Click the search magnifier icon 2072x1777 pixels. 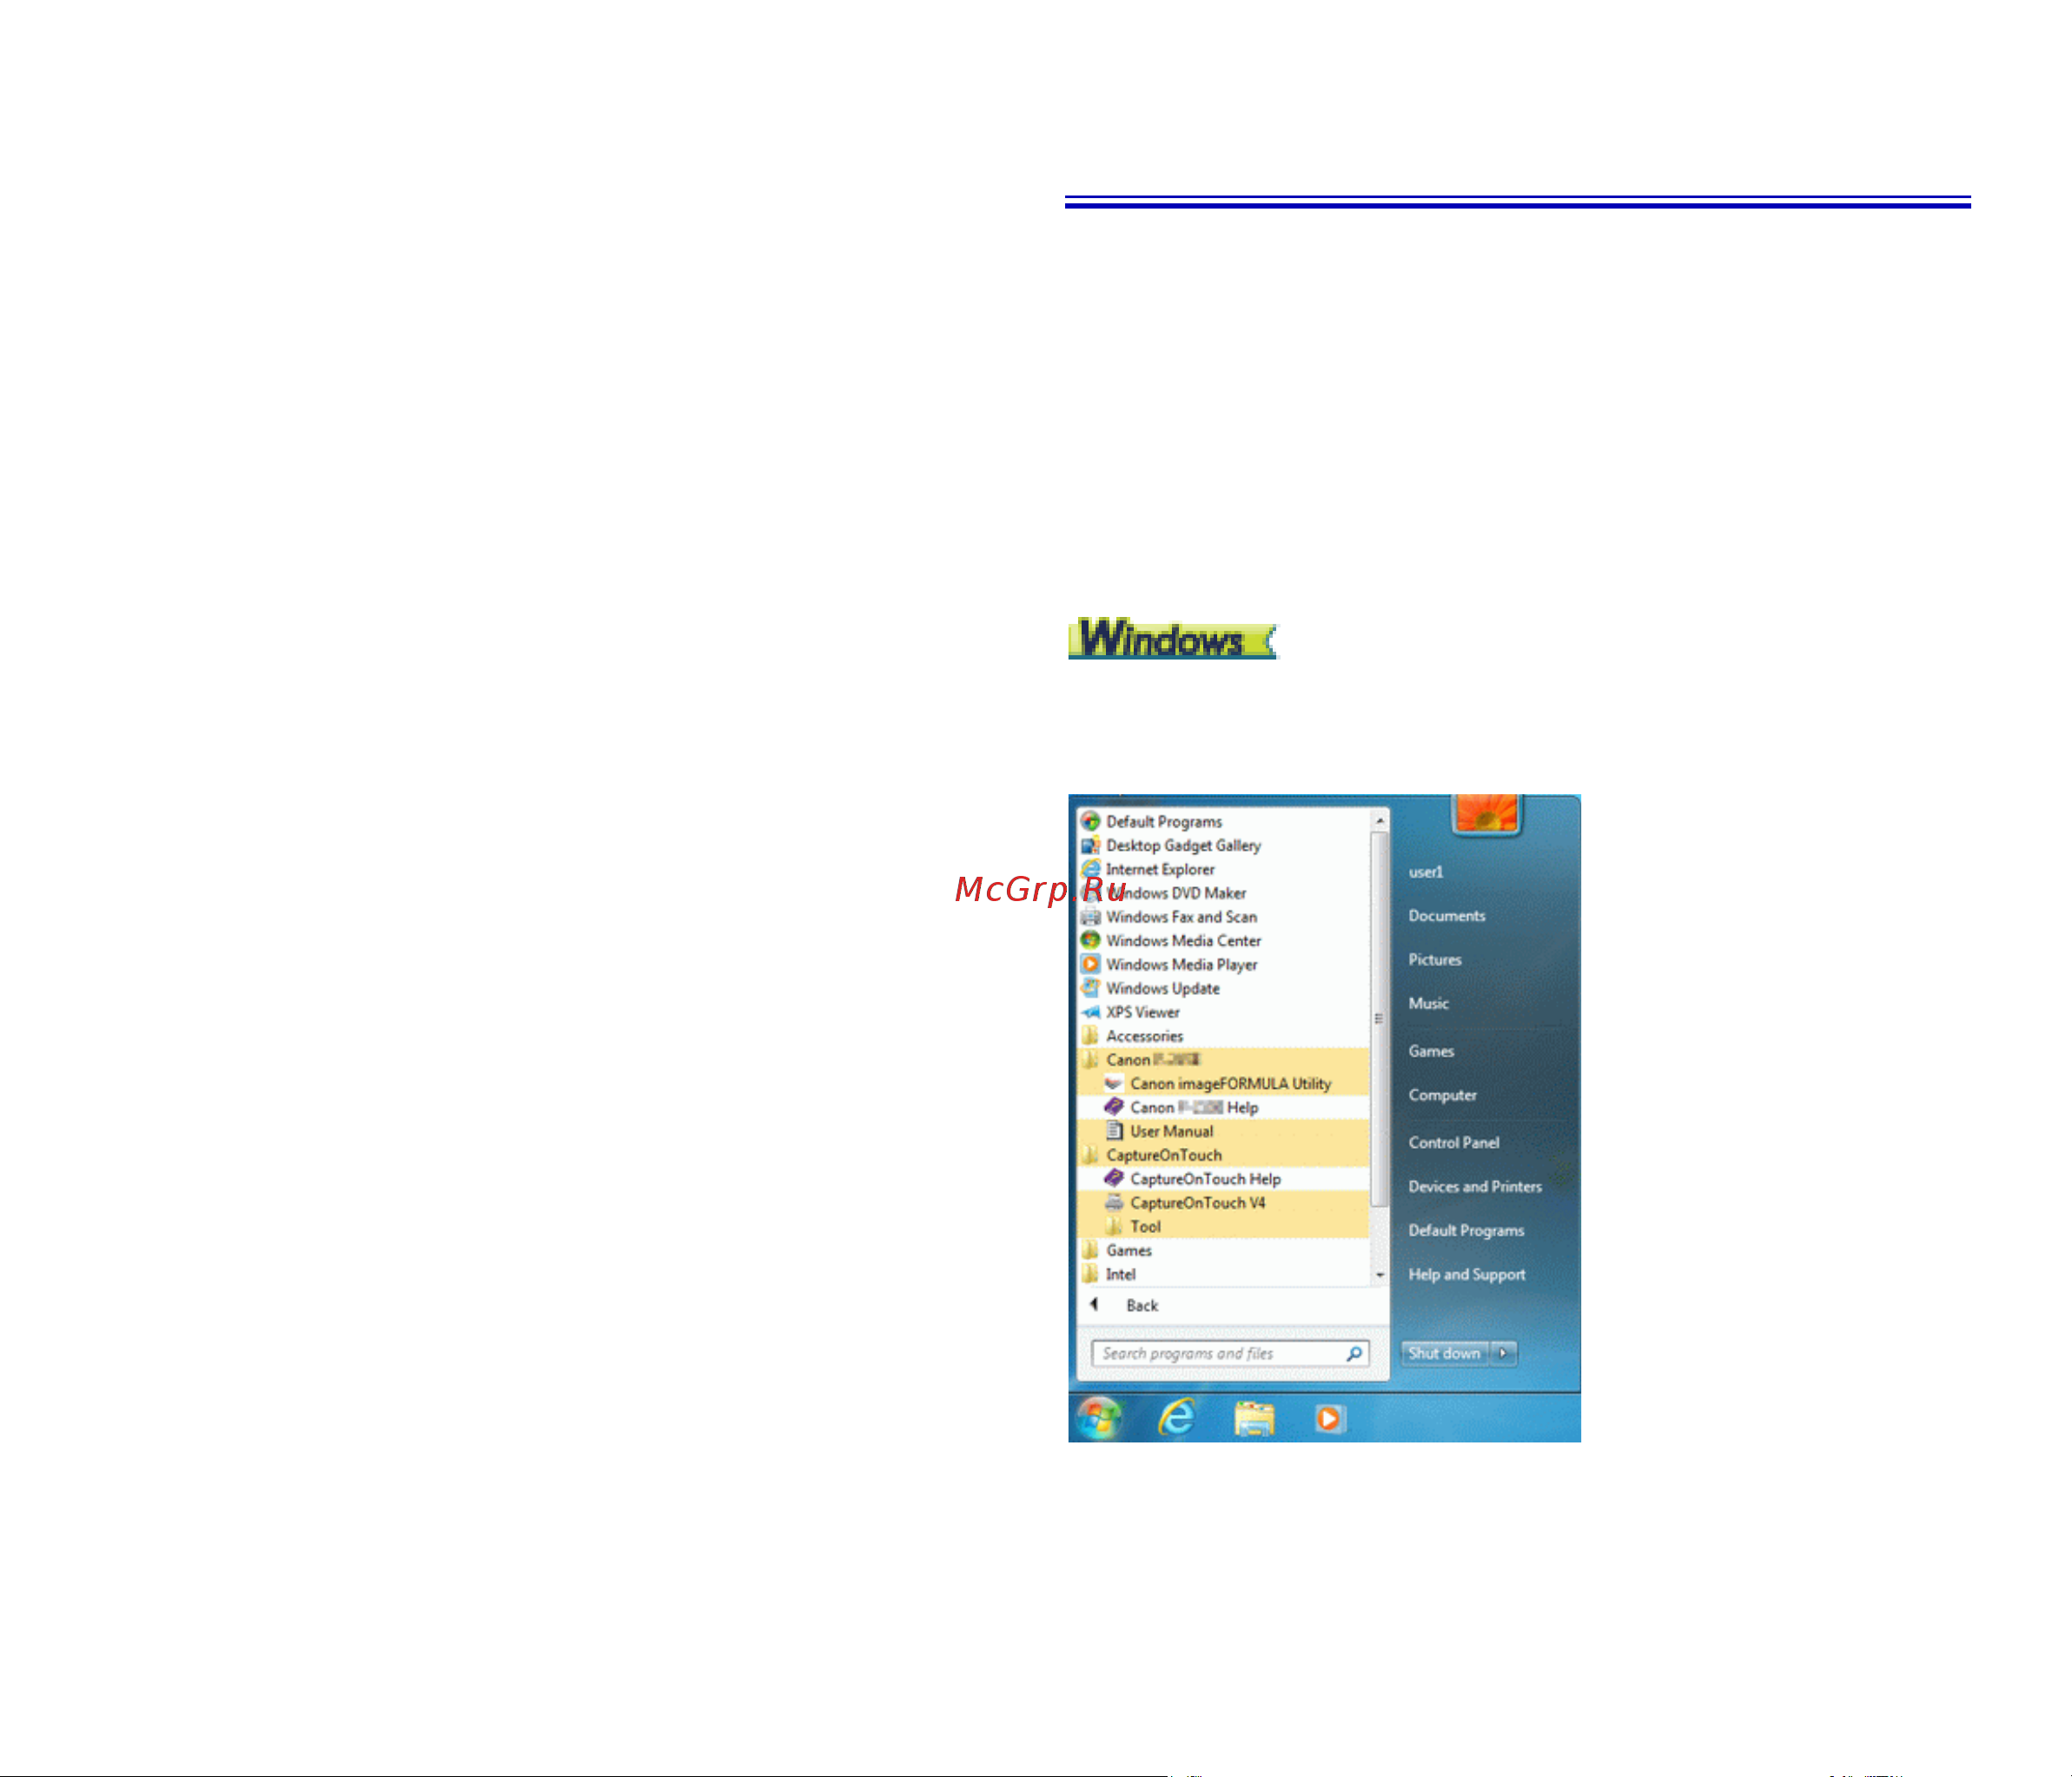click(1354, 1354)
